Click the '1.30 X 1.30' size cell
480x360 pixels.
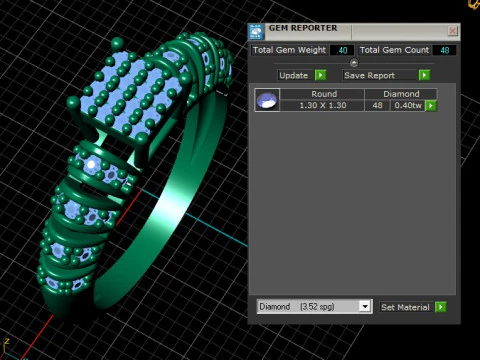pyautogui.click(x=322, y=106)
